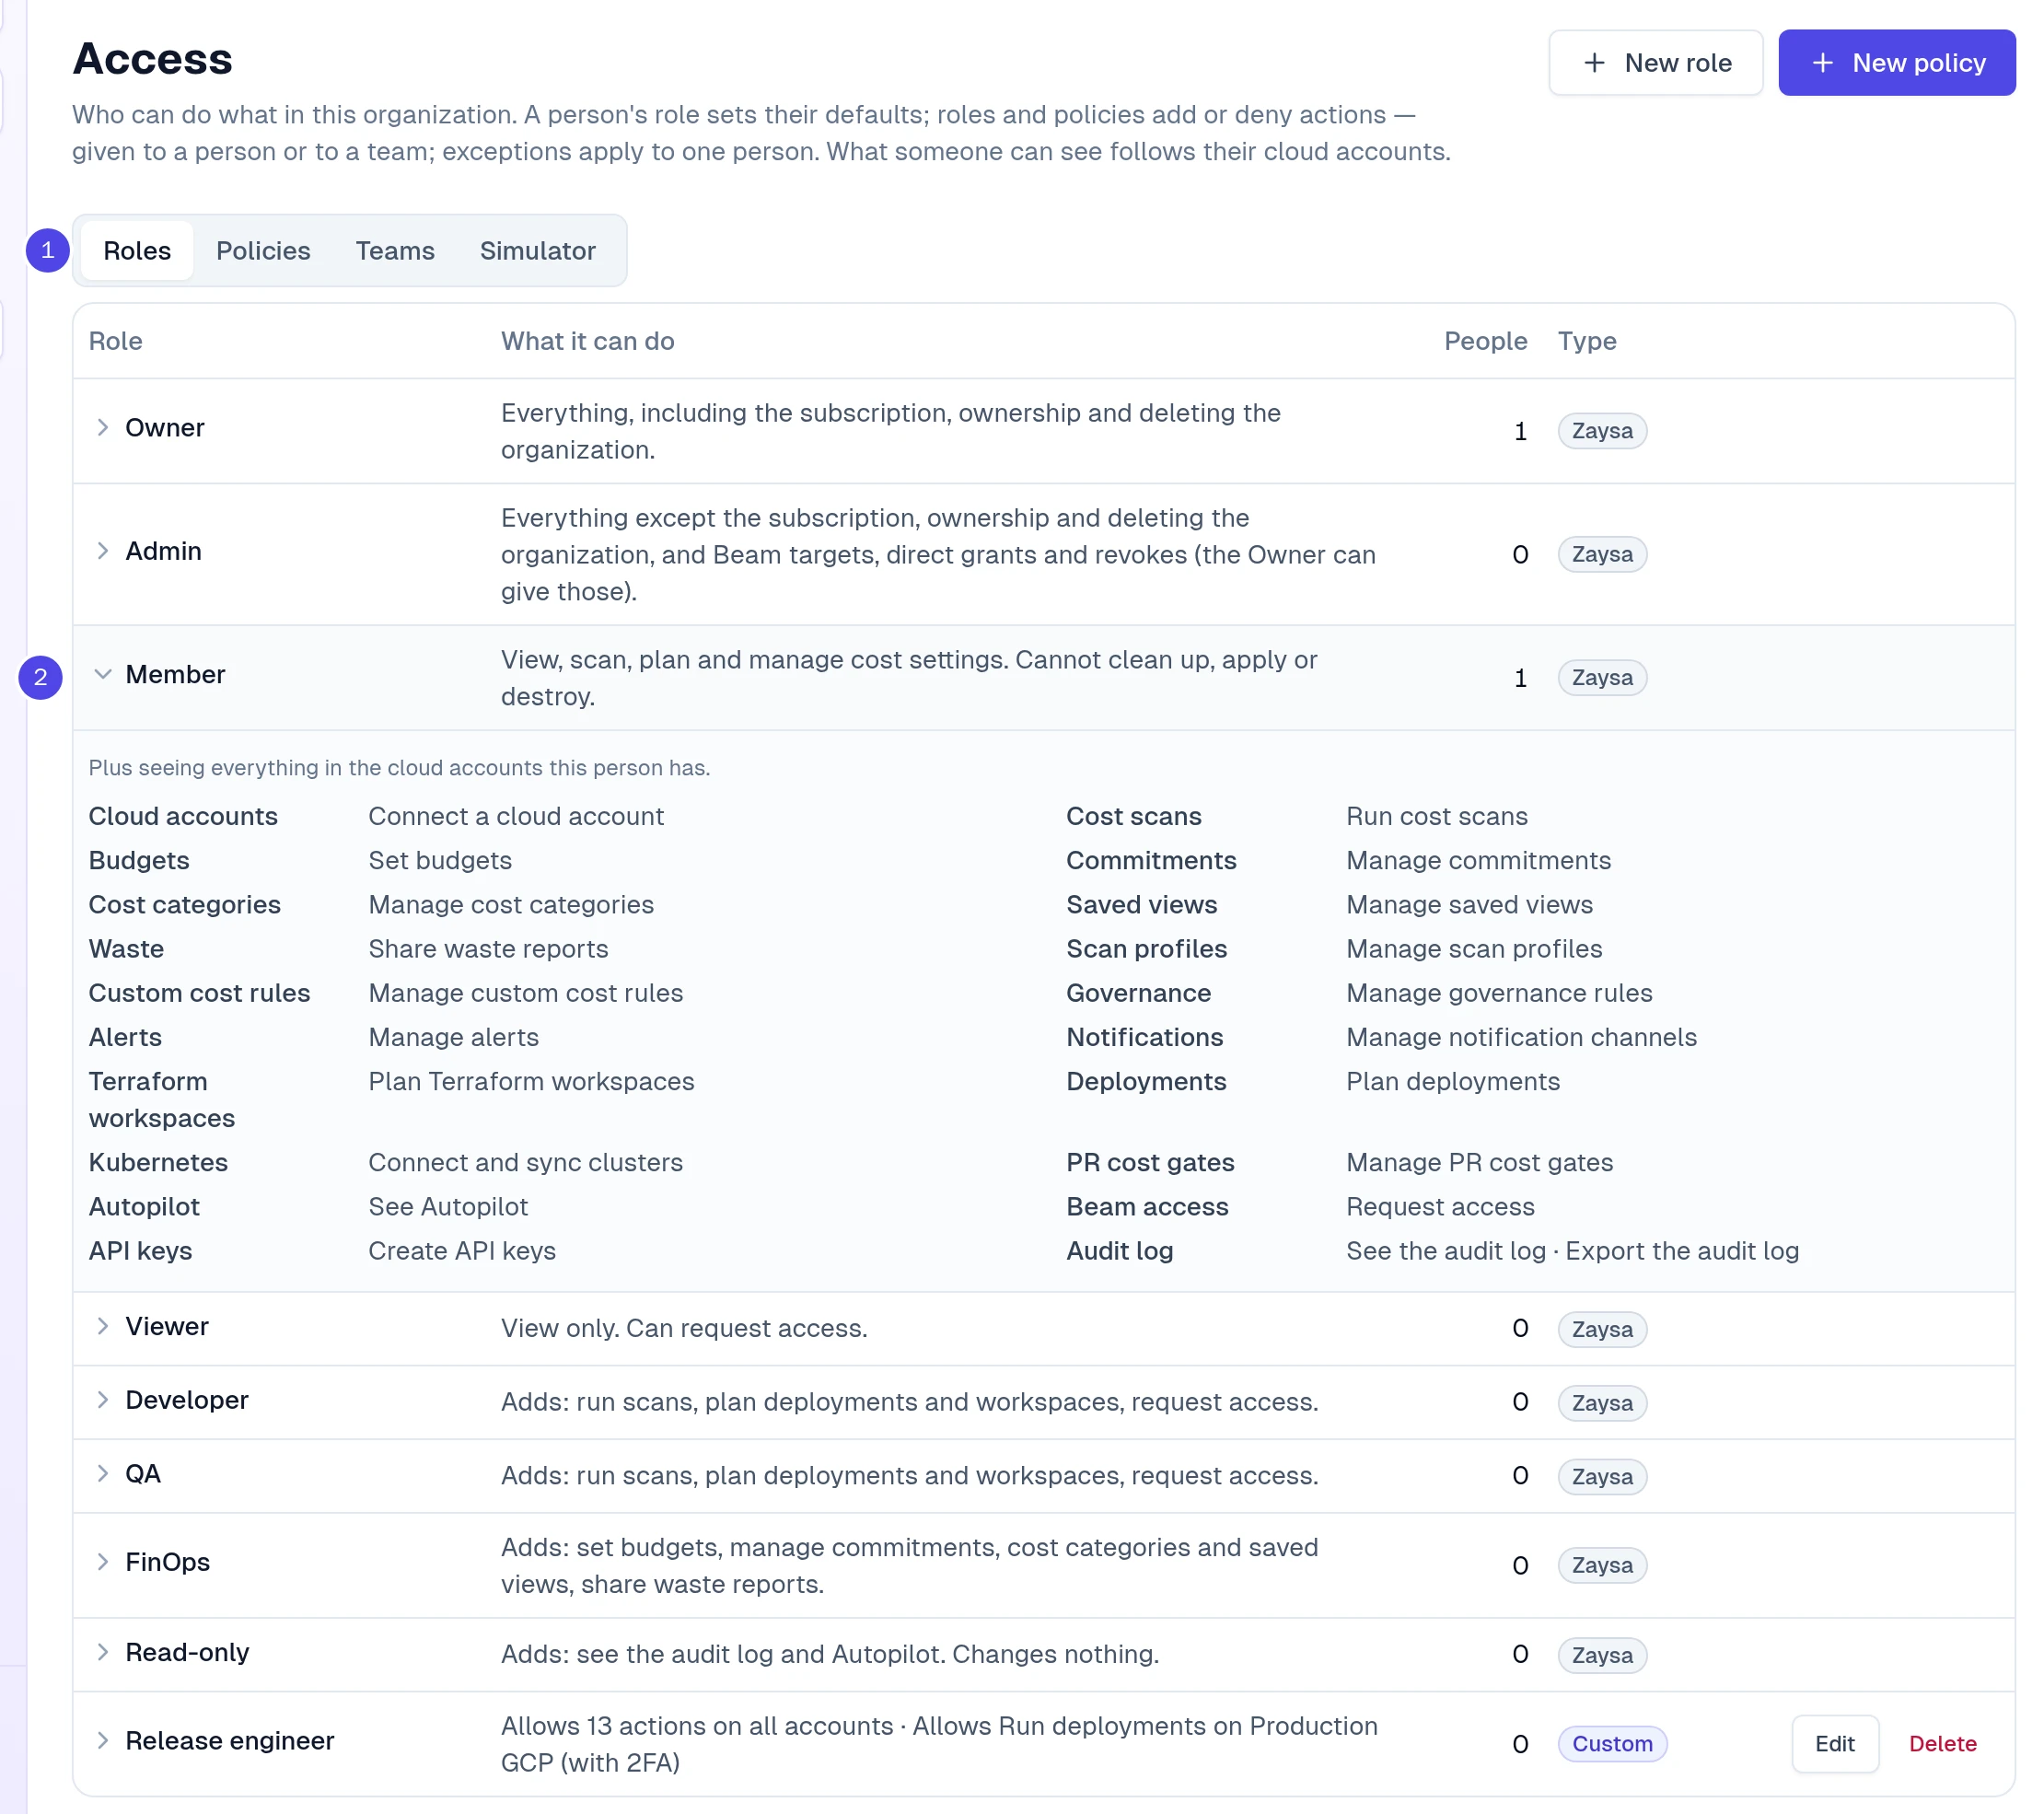The width and height of the screenshot is (2044, 1814).
Task: Select the Viewer role name
Action: [x=167, y=1326]
